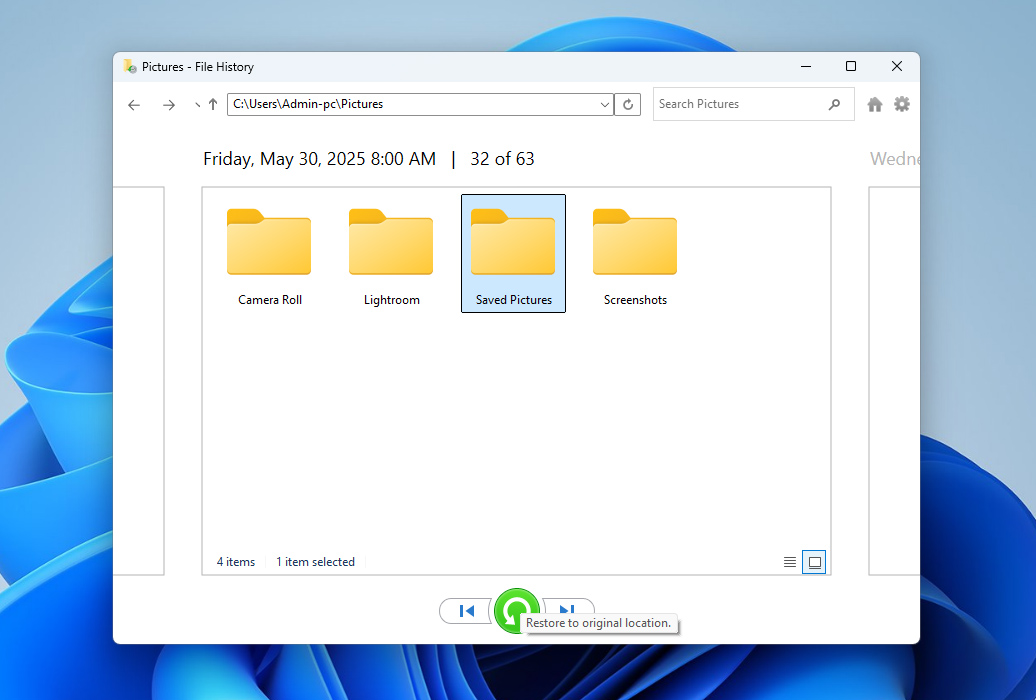Click the green Restore to original location button
The height and width of the screenshot is (700, 1036).
(x=516, y=610)
